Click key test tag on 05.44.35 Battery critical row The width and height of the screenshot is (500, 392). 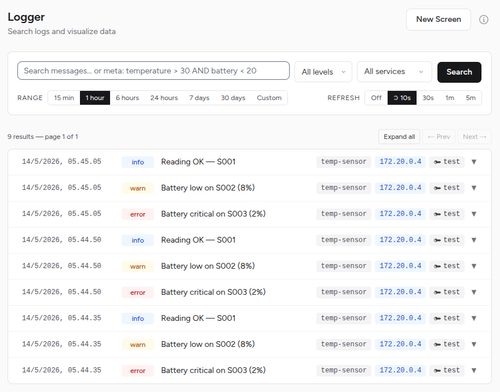[447, 370]
